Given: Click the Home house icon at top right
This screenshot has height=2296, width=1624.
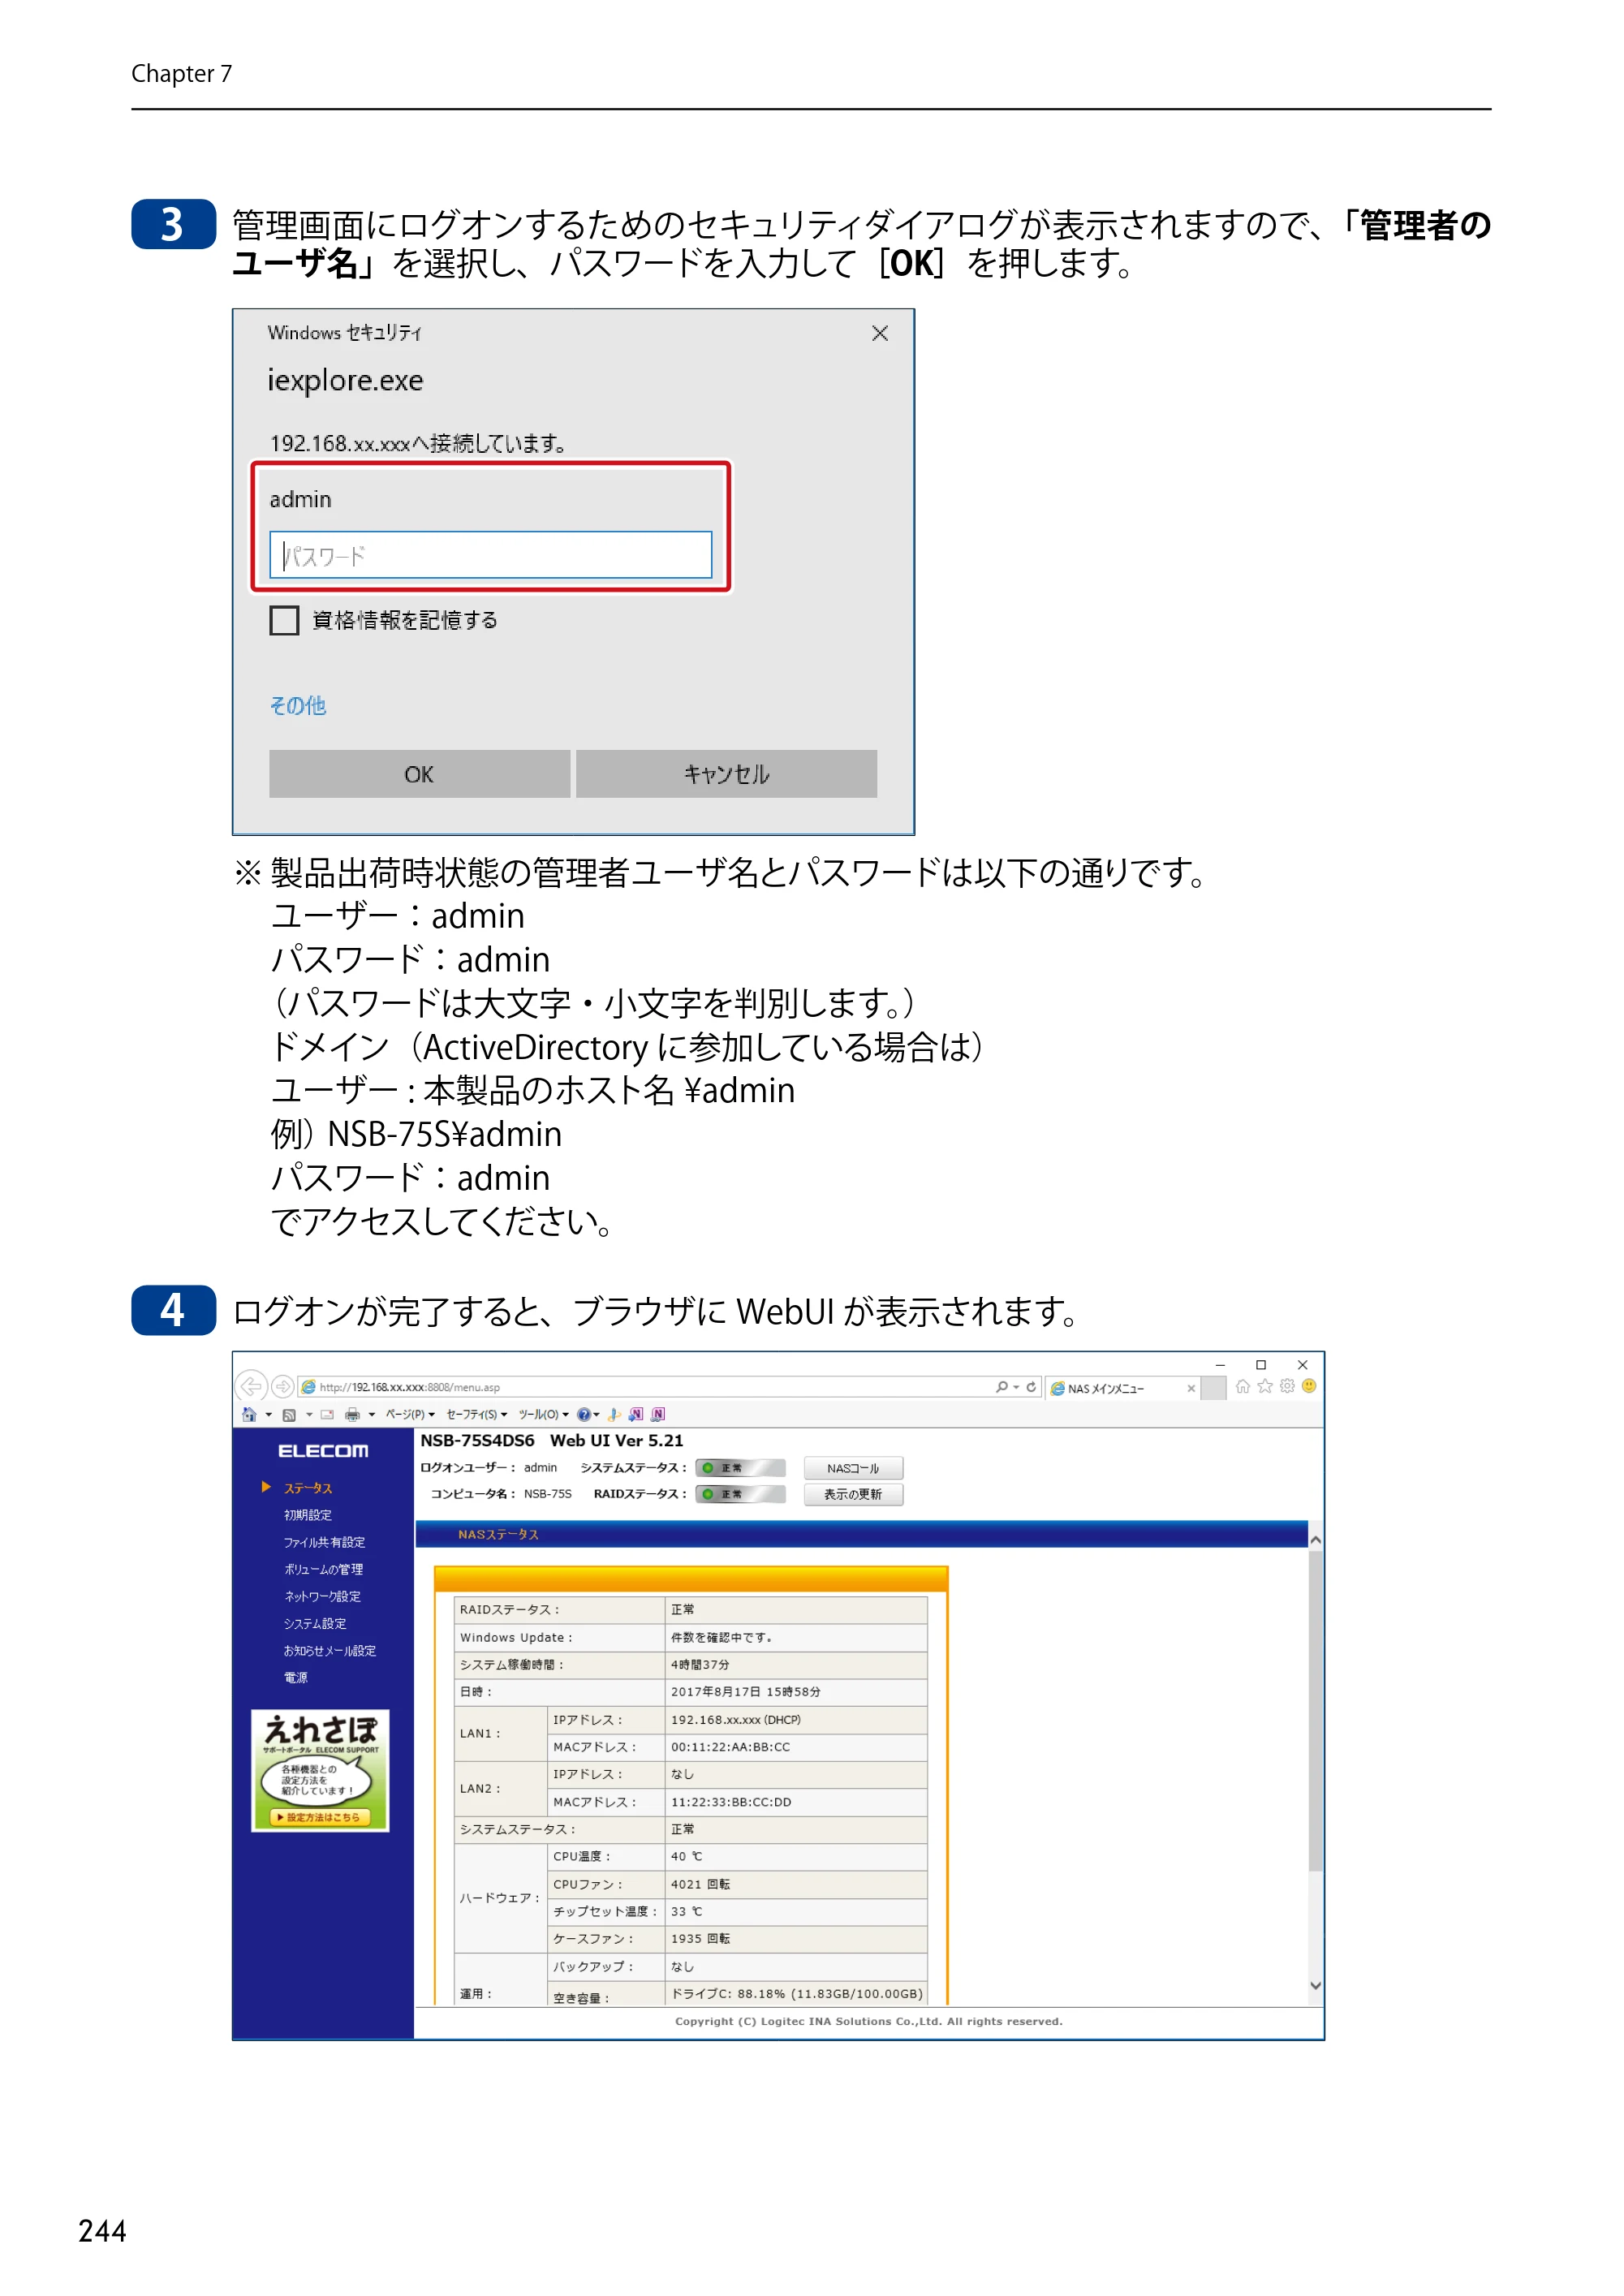Looking at the screenshot, I should [1243, 1386].
